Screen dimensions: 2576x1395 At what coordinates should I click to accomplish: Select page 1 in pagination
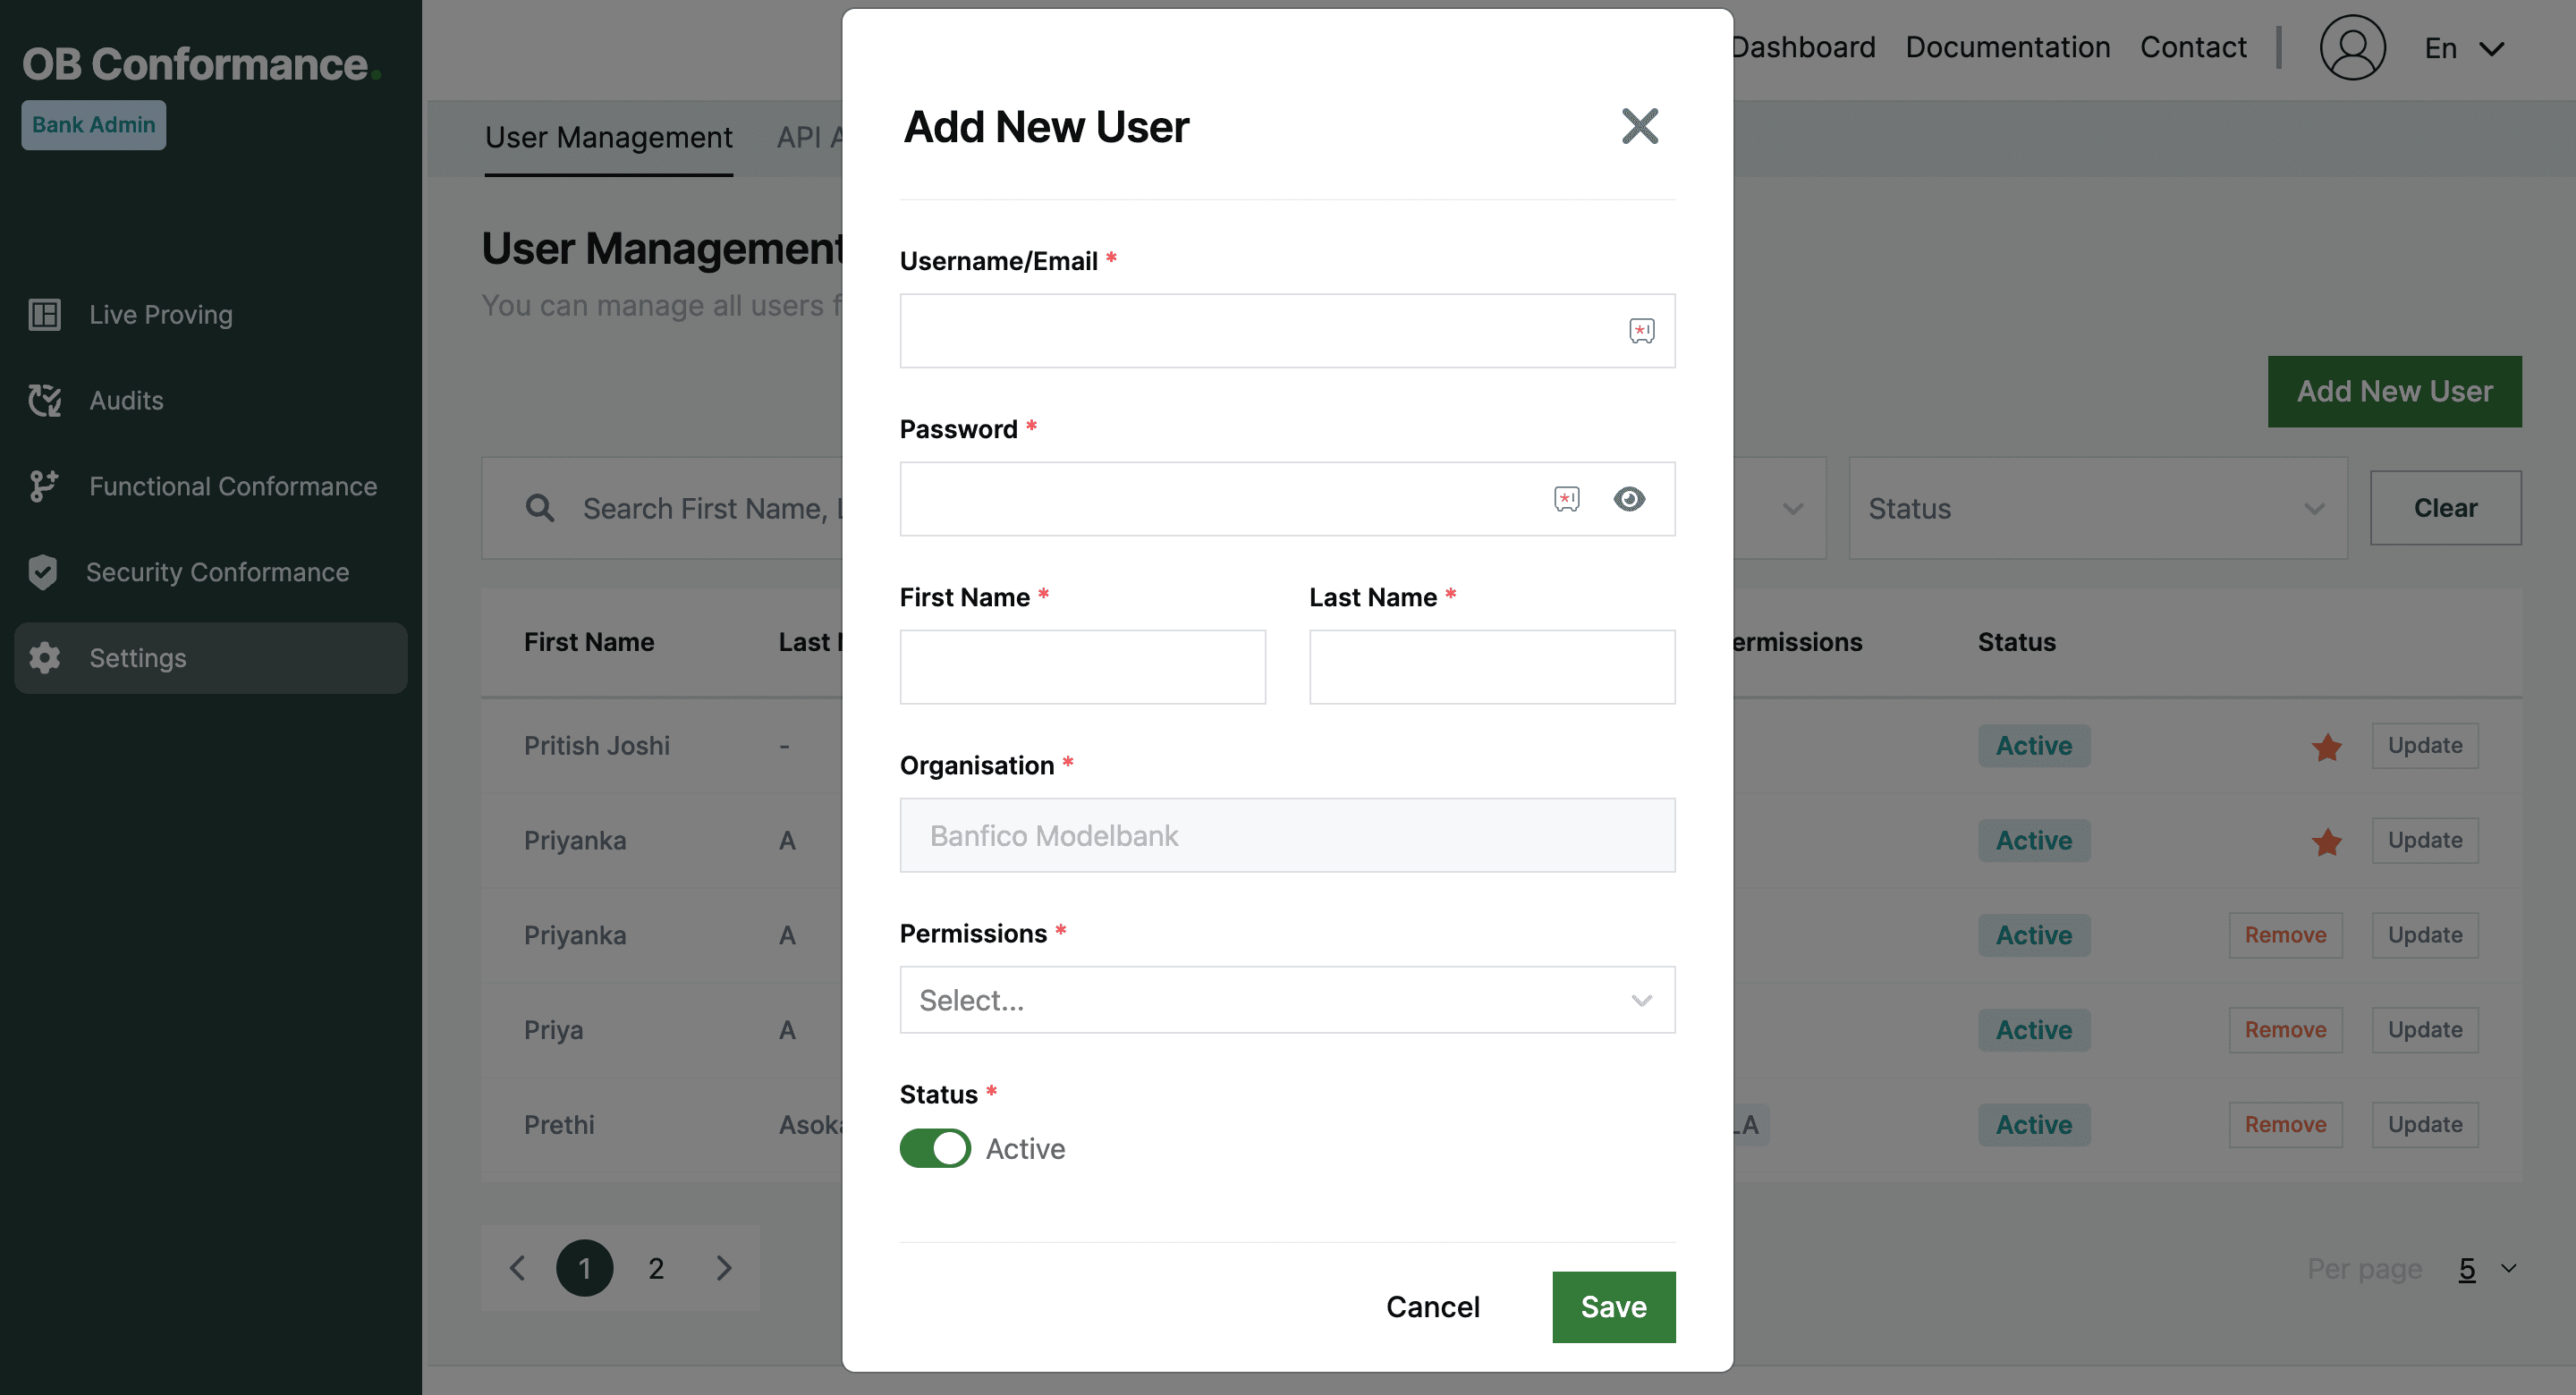click(x=584, y=1269)
